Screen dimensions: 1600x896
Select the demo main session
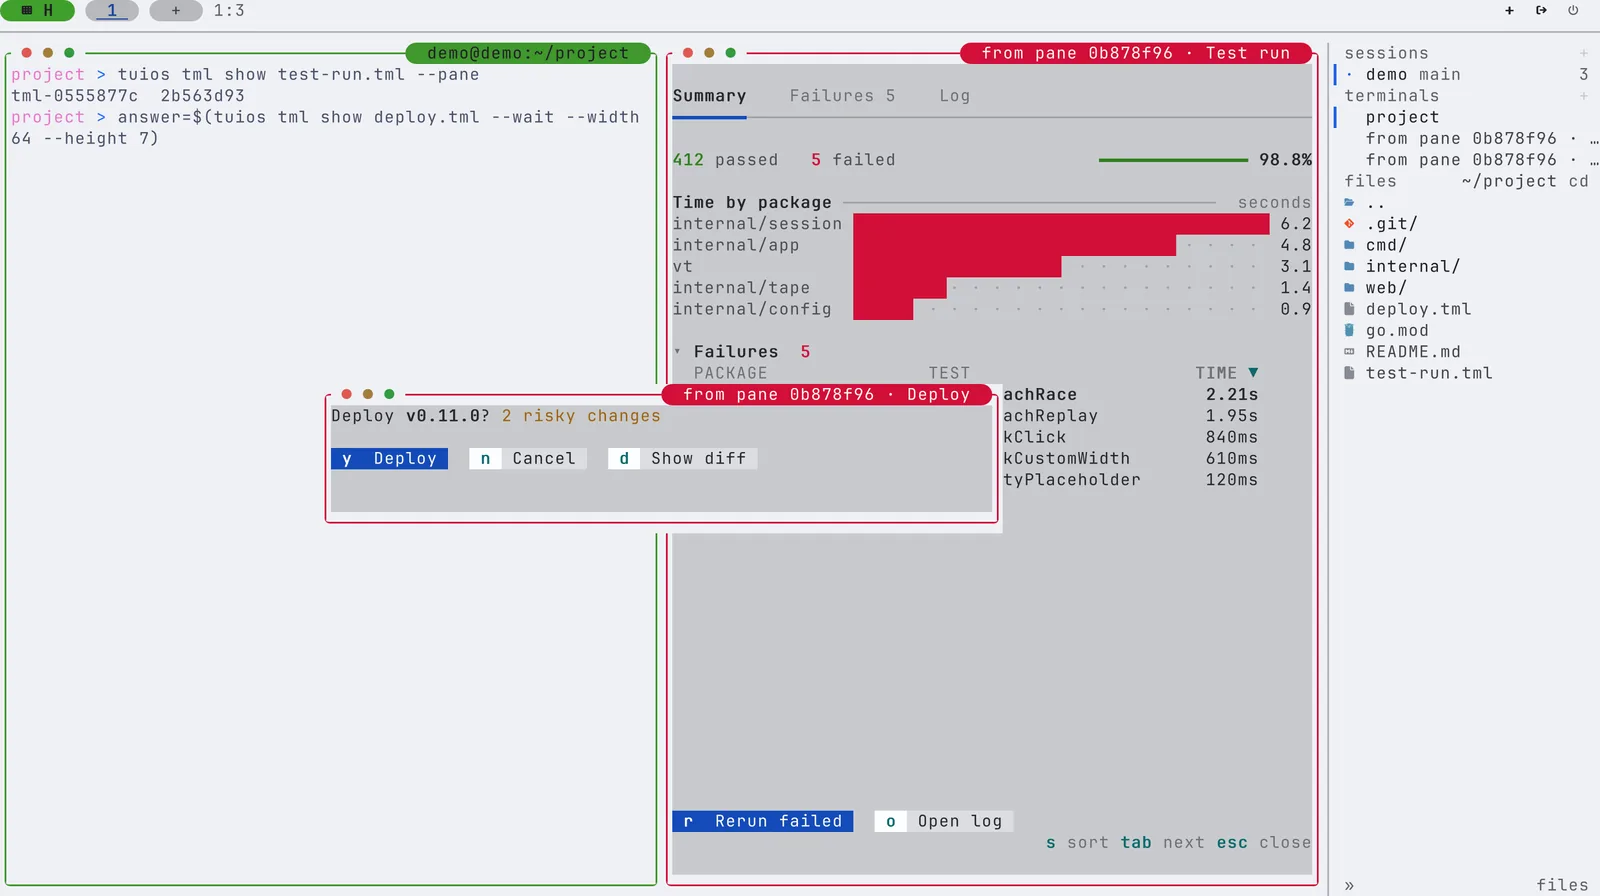click(1466, 75)
